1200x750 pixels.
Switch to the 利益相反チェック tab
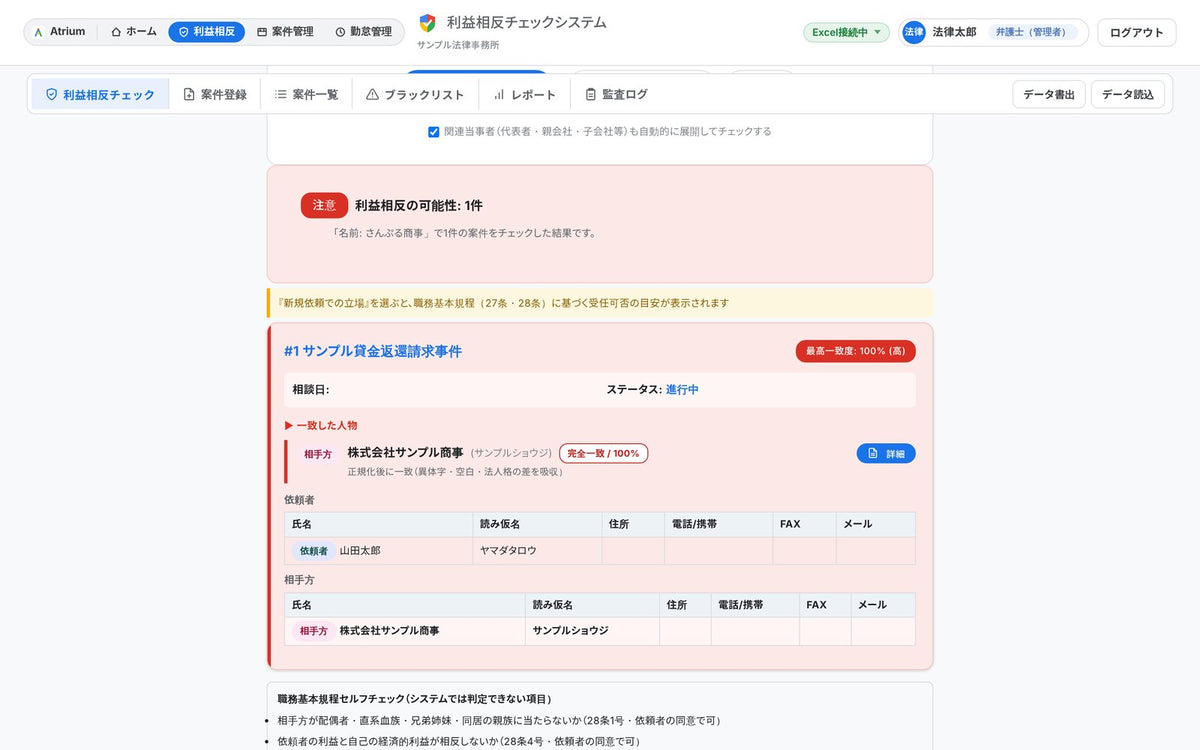coord(100,94)
